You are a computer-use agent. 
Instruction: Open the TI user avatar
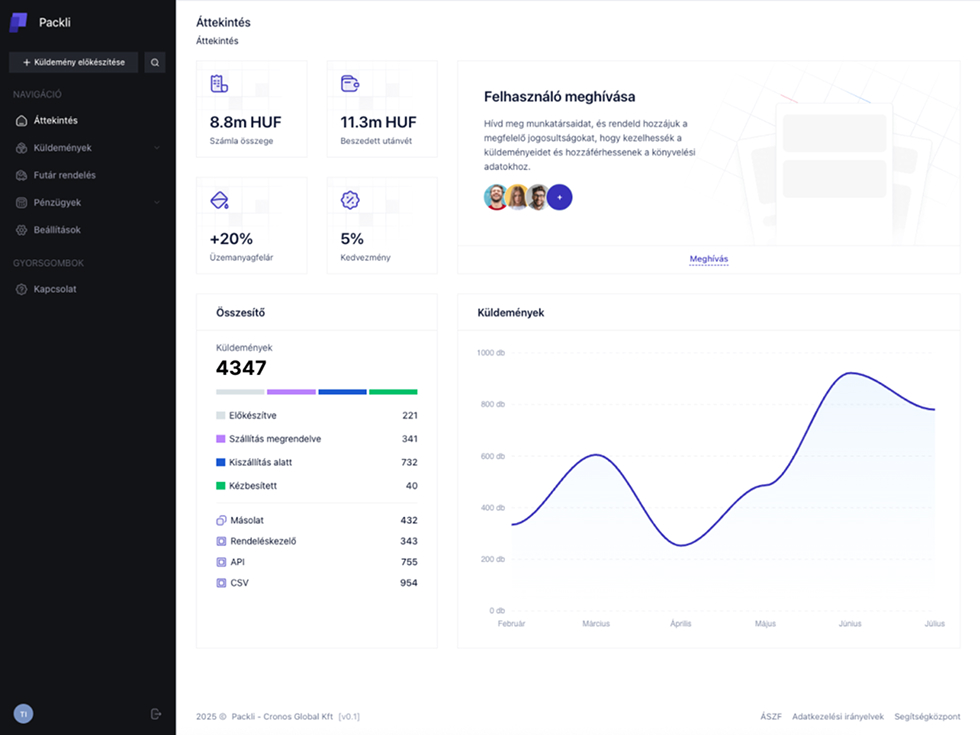(23, 714)
